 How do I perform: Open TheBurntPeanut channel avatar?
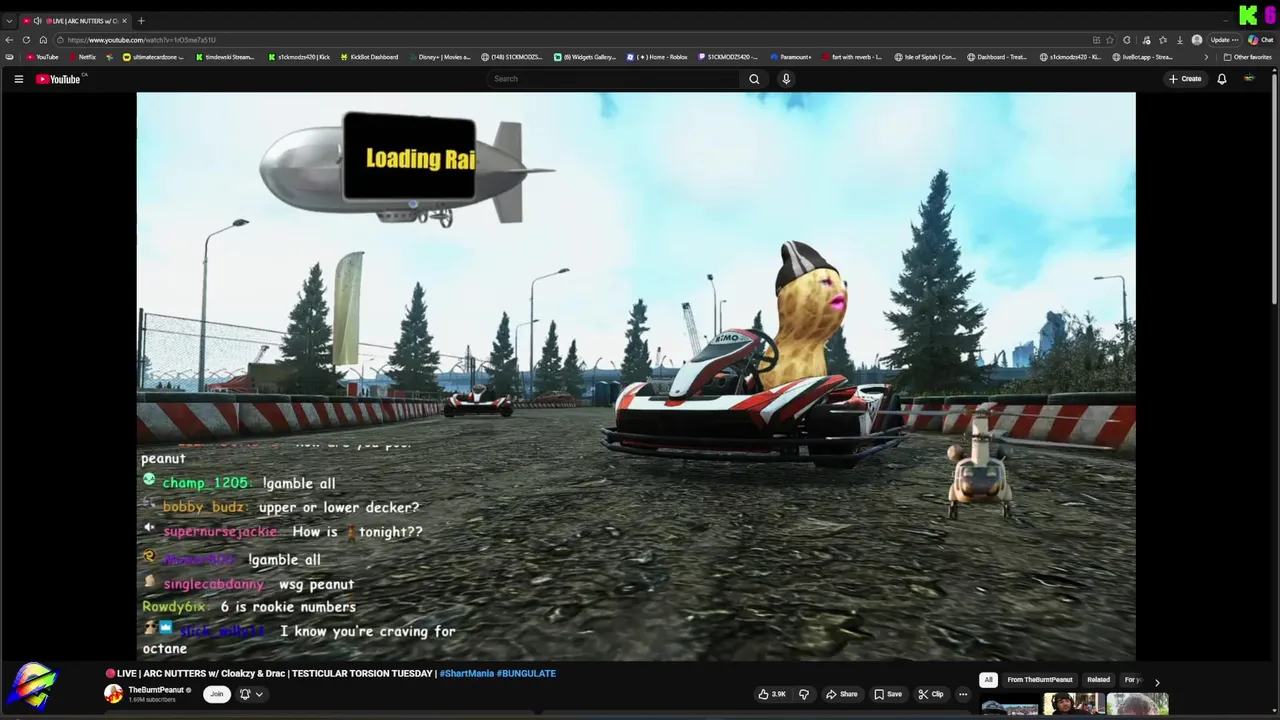[113, 694]
